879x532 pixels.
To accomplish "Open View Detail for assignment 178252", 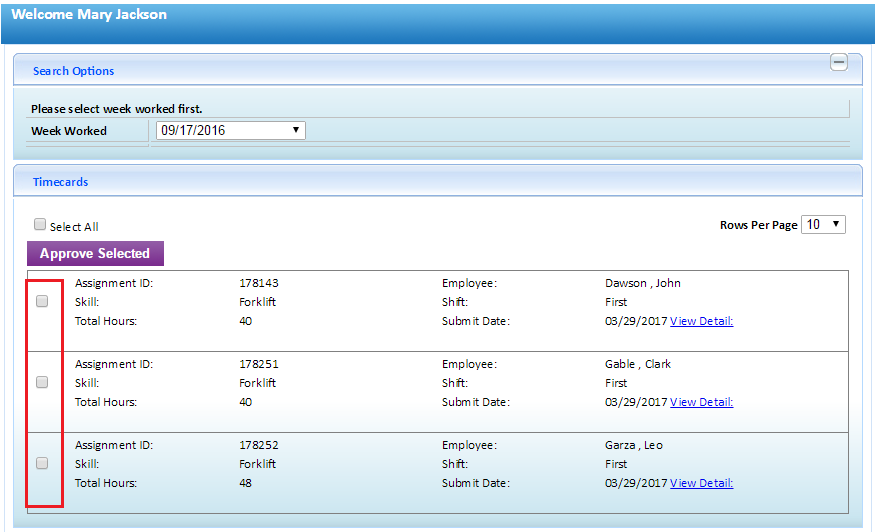I will point(701,483).
